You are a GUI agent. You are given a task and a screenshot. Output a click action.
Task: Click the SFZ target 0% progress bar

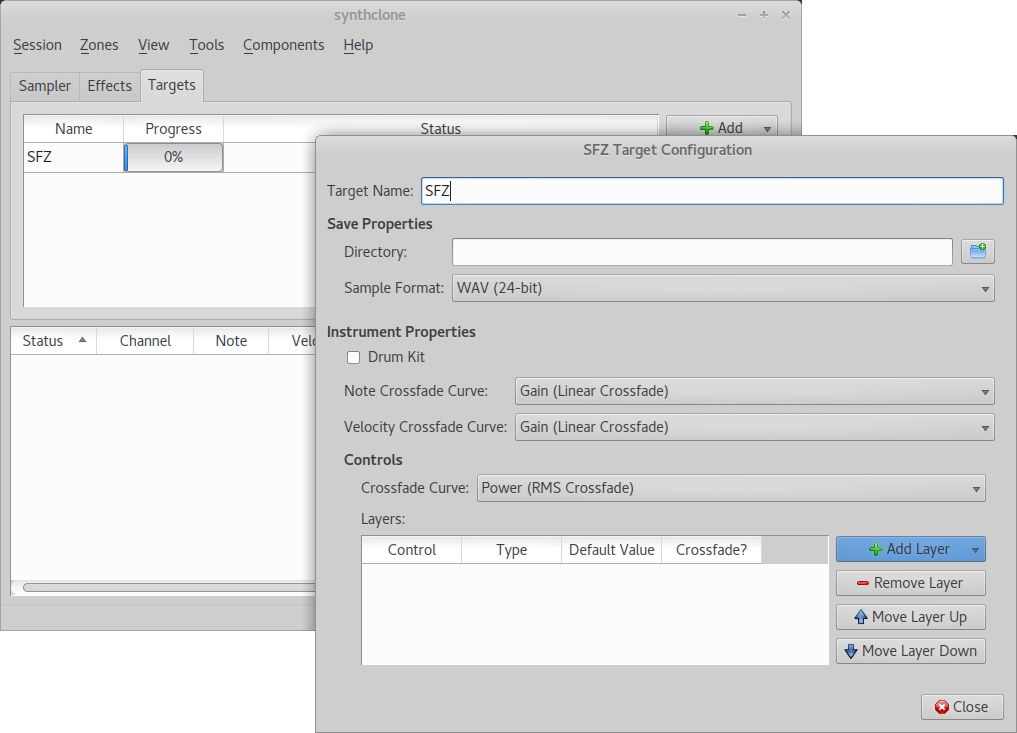173,157
